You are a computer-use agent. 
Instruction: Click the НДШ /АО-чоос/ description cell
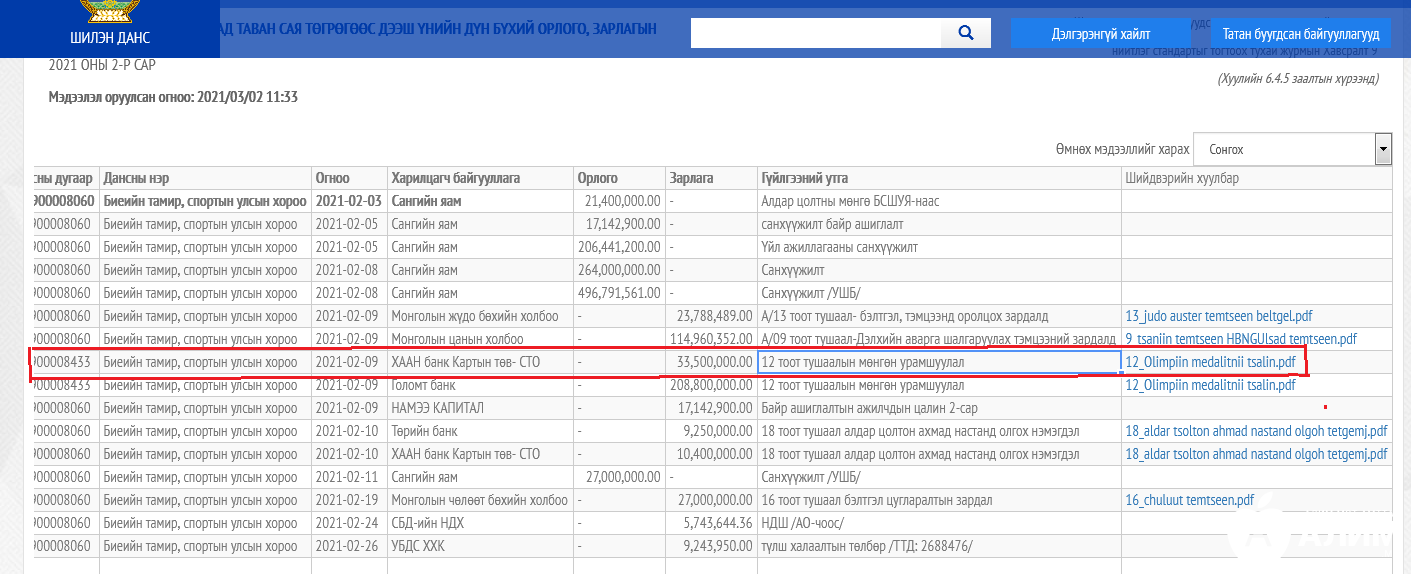pos(939,523)
